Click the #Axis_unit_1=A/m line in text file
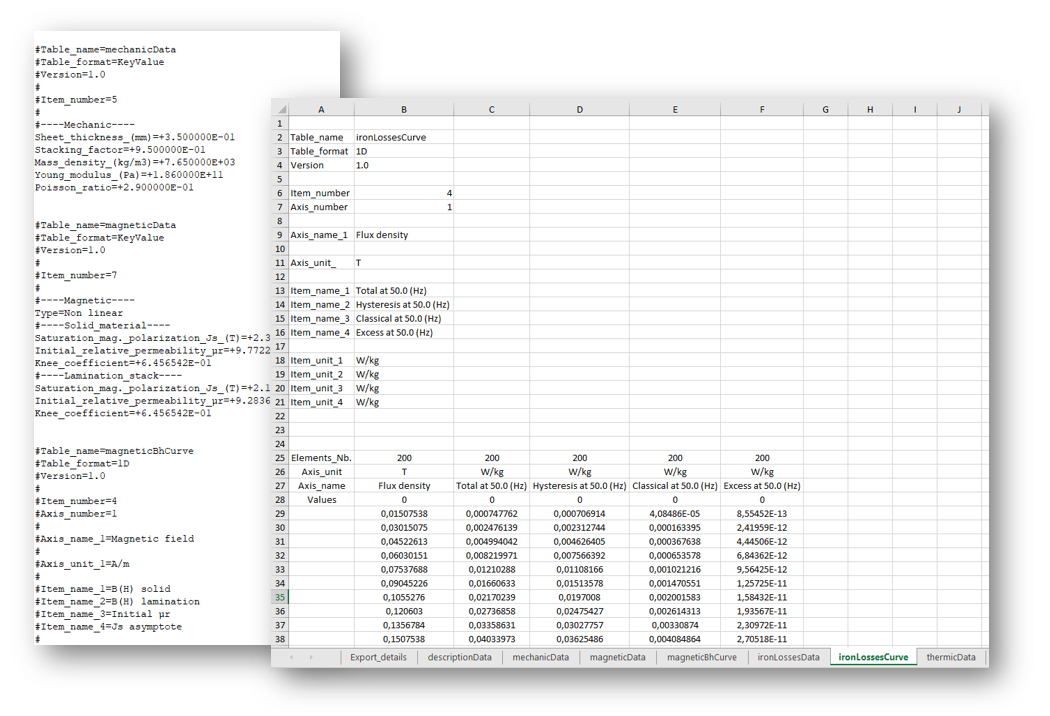Image resolution: width=1050 pixels, height=716 pixels. pos(82,564)
